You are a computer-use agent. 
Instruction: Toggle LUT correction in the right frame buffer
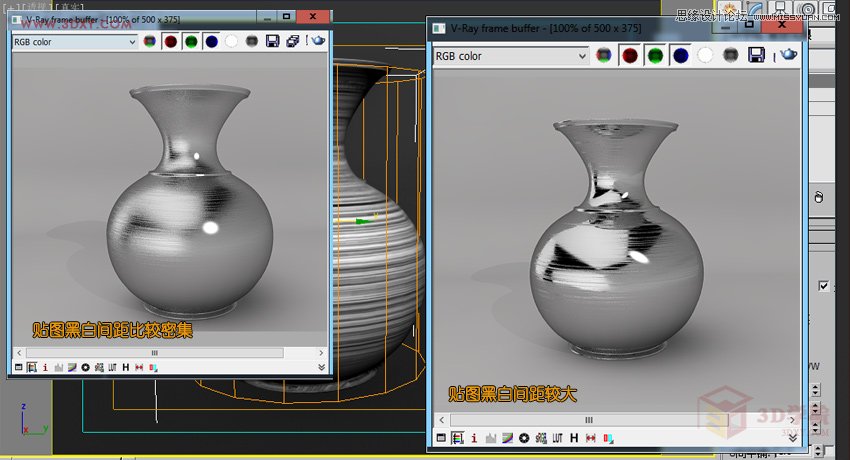coord(557,438)
